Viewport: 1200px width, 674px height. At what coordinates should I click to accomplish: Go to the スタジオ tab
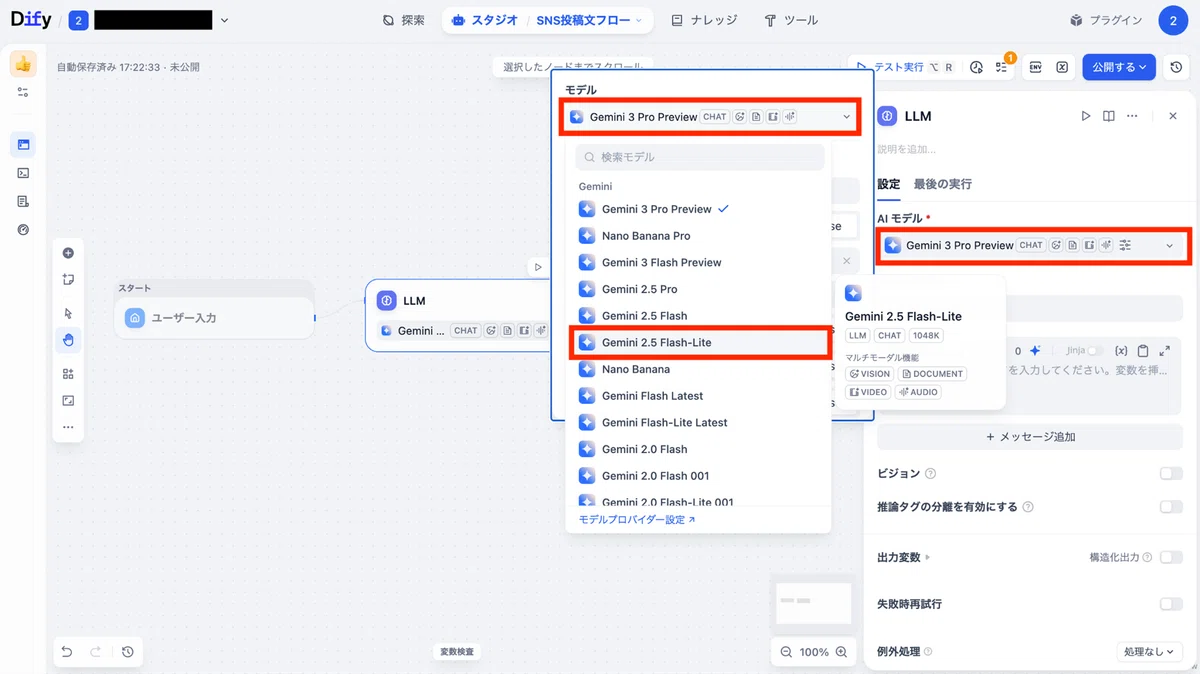(x=485, y=20)
